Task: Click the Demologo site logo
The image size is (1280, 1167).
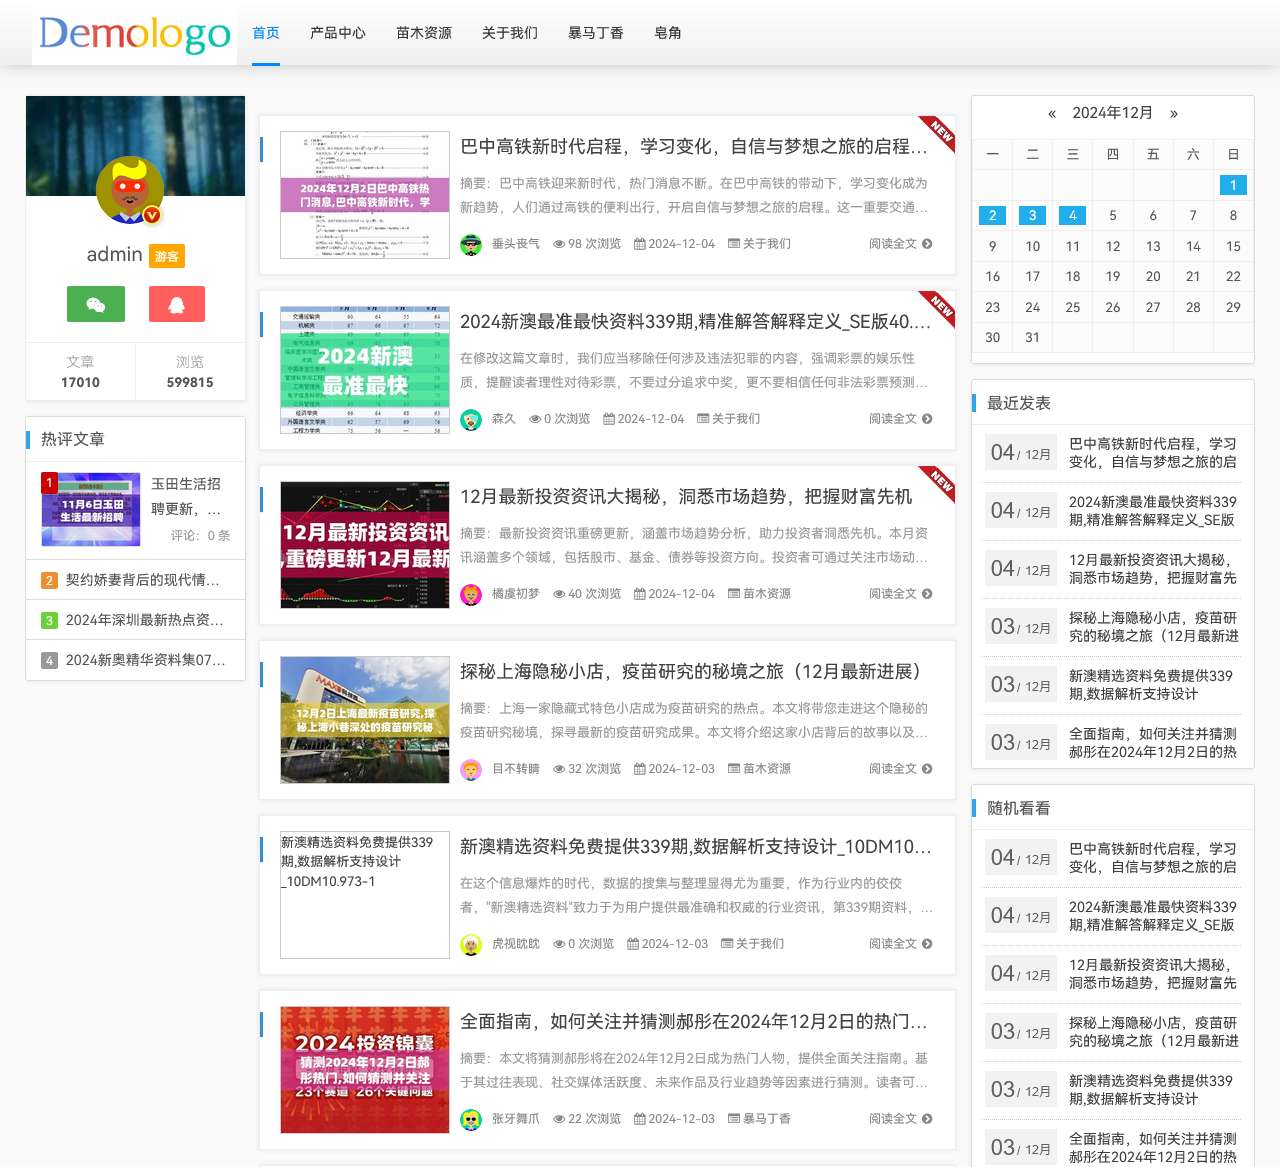Action: point(135,34)
